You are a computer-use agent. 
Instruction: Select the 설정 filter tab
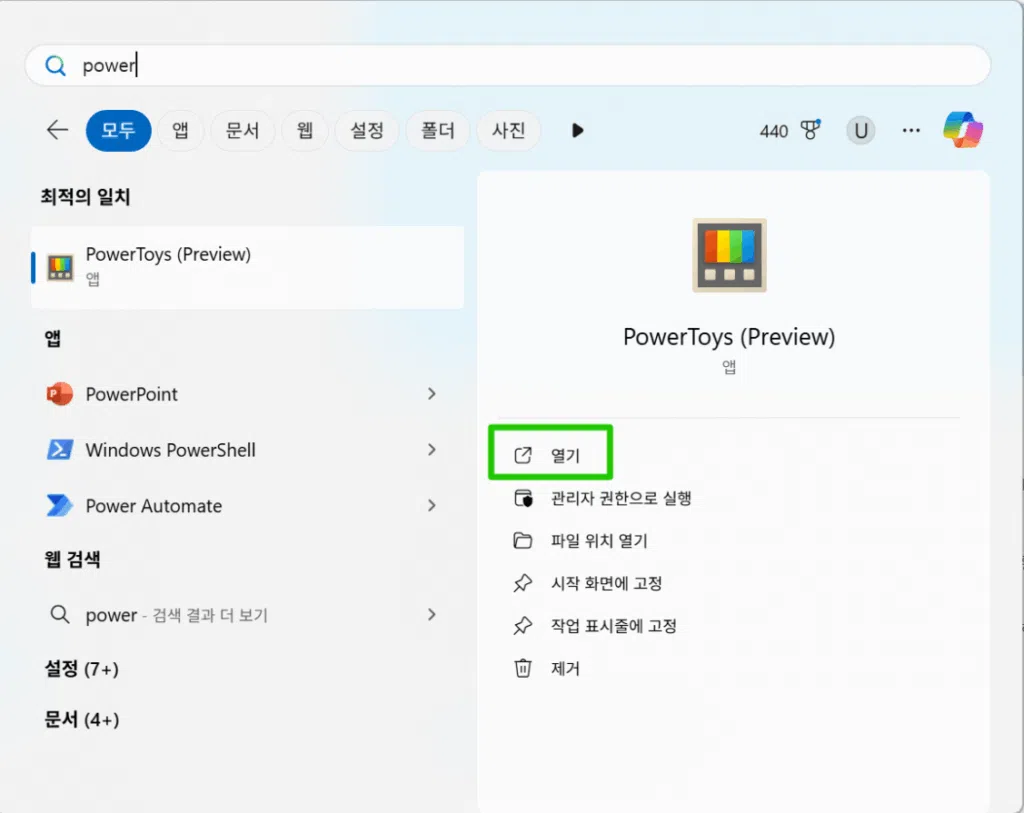pos(367,130)
